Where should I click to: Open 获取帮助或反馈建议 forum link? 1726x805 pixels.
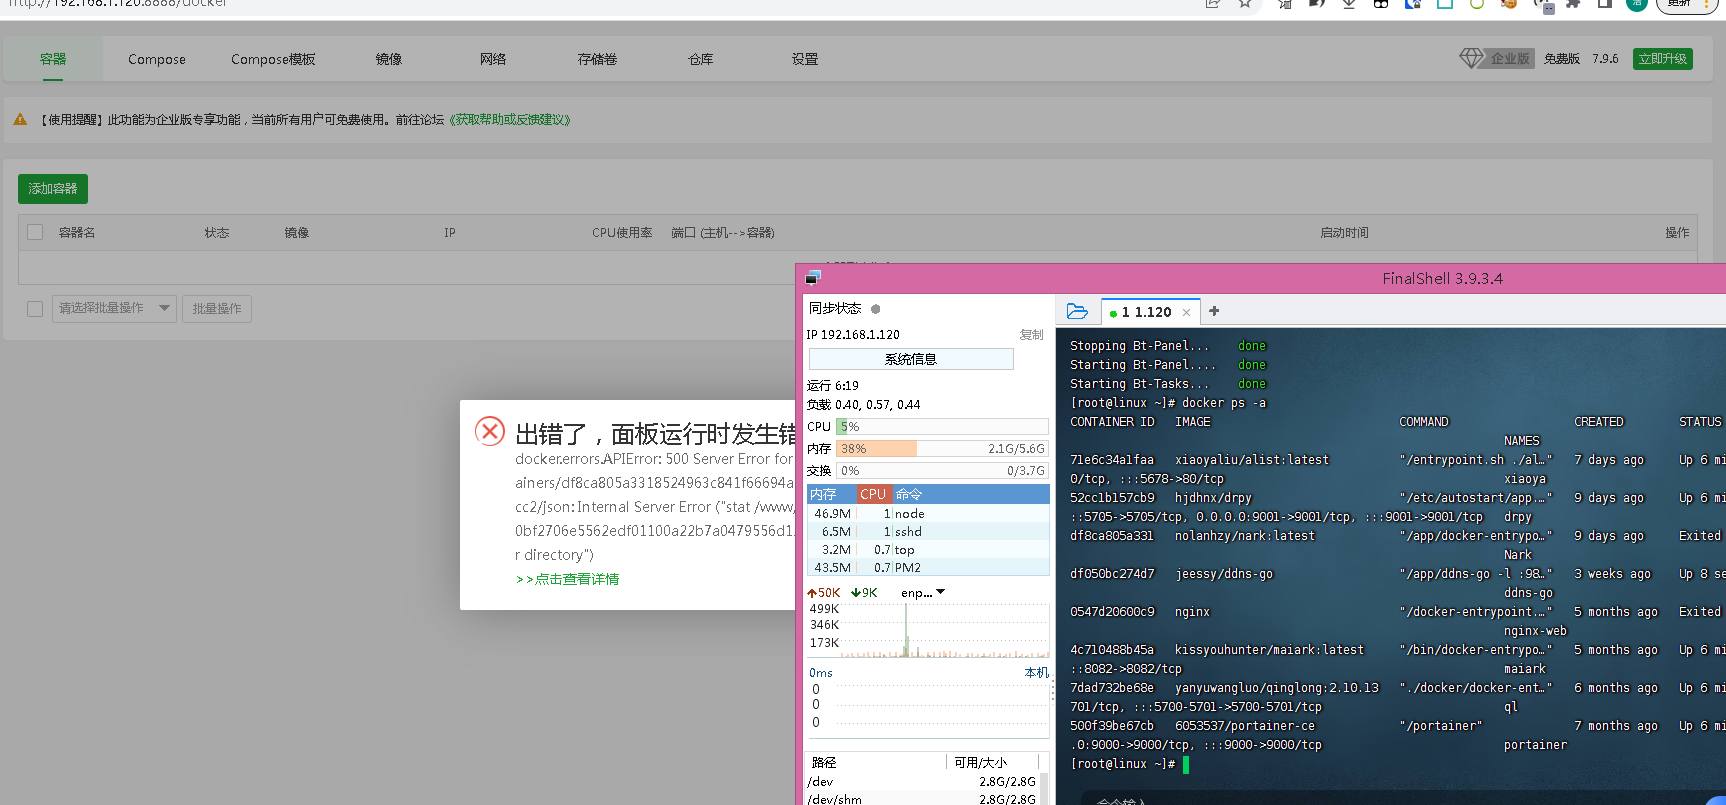[510, 119]
